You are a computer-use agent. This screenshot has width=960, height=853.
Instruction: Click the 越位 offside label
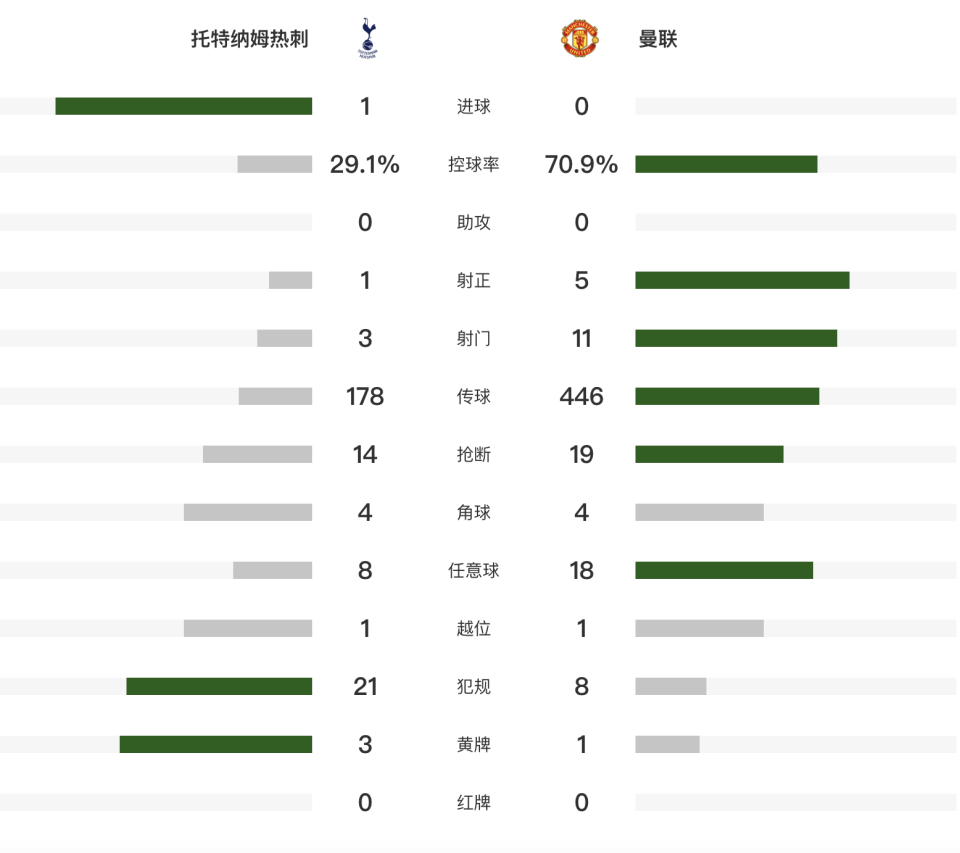(x=473, y=628)
